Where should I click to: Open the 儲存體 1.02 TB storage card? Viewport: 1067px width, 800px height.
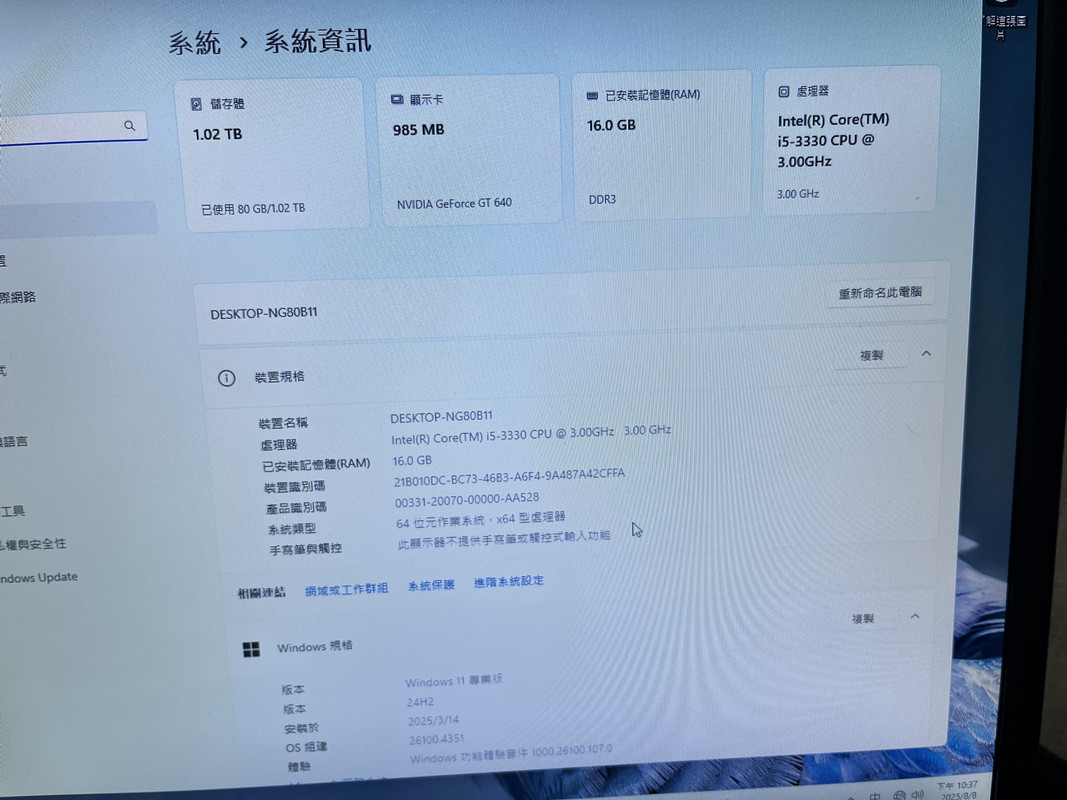(x=272, y=155)
